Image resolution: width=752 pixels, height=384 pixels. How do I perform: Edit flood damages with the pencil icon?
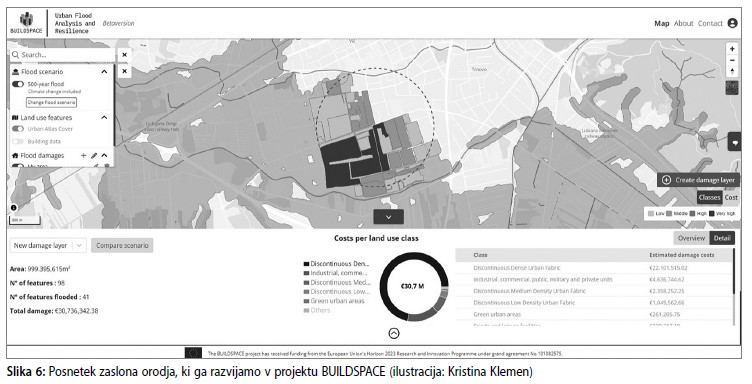coord(94,155)
